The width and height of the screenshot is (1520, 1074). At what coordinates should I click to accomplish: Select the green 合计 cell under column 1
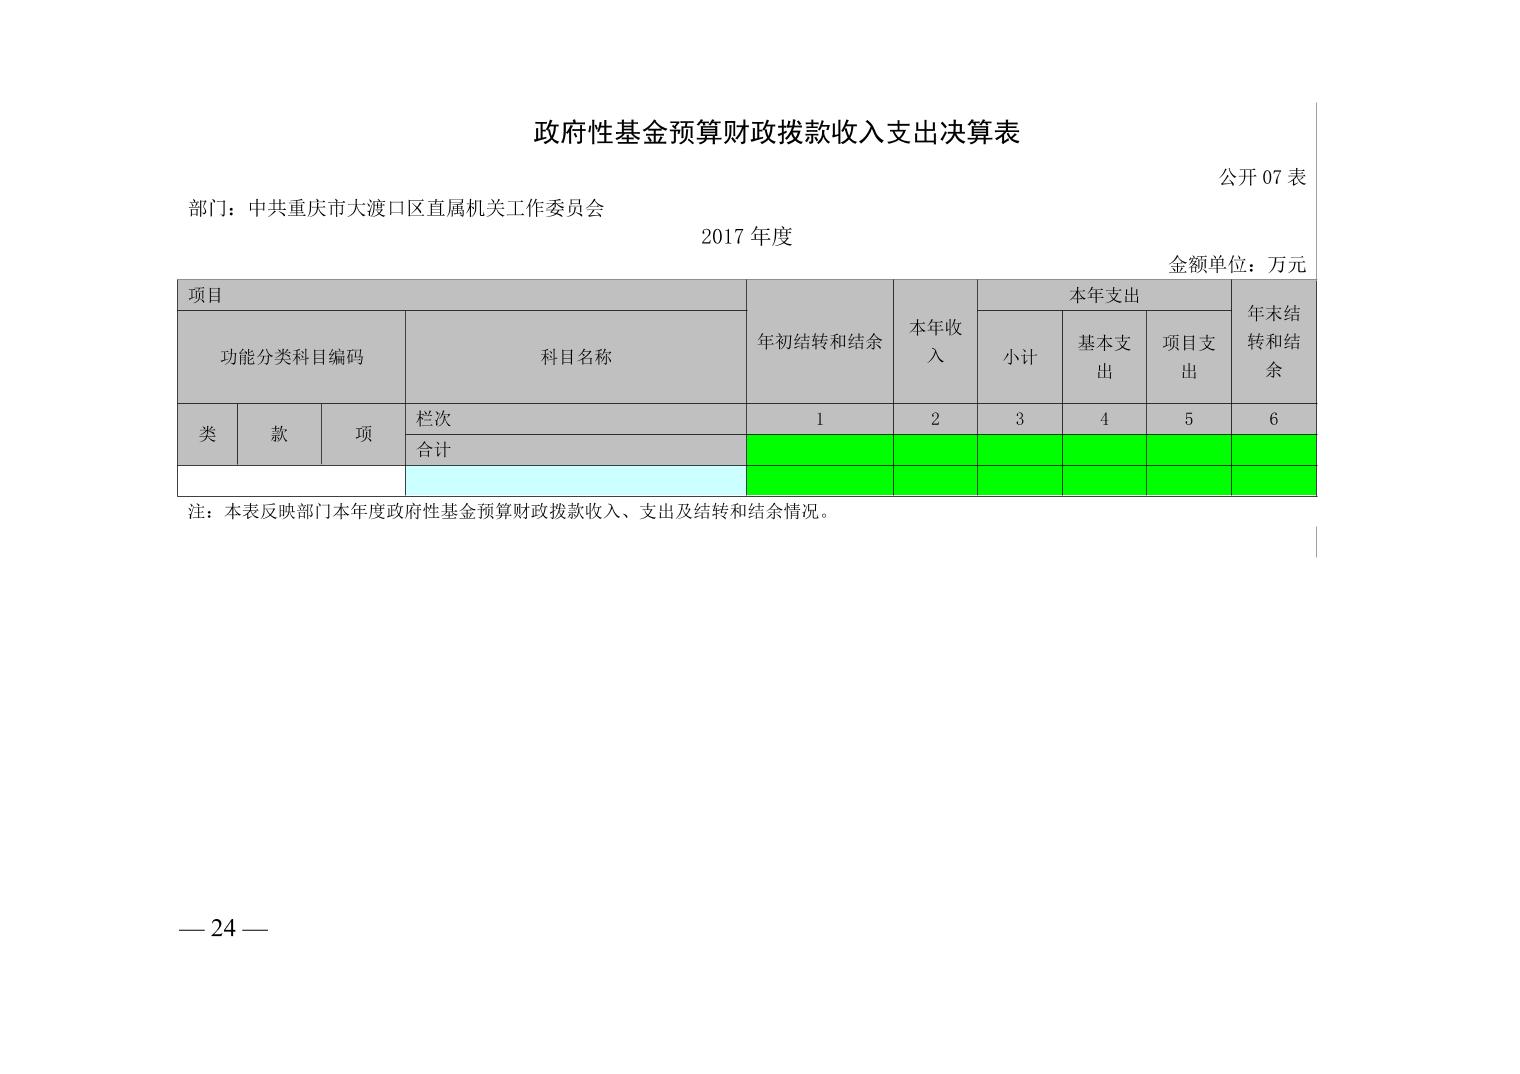[x=819, y=450]
